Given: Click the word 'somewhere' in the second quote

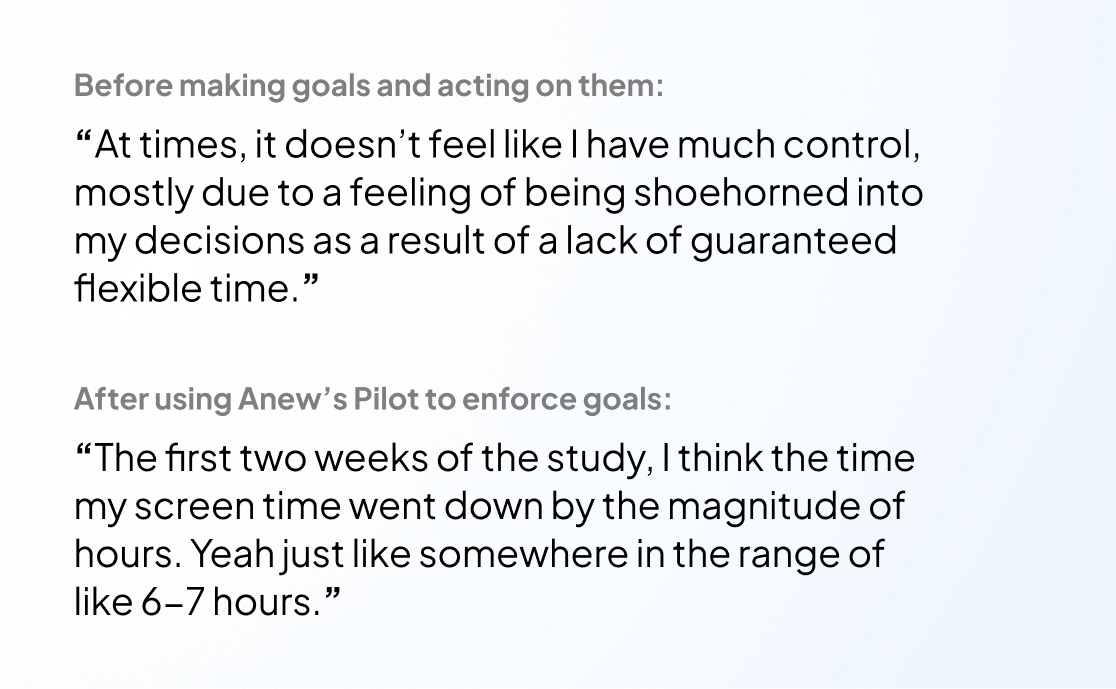Looking at the screenshot, I should tap(484, 554).
